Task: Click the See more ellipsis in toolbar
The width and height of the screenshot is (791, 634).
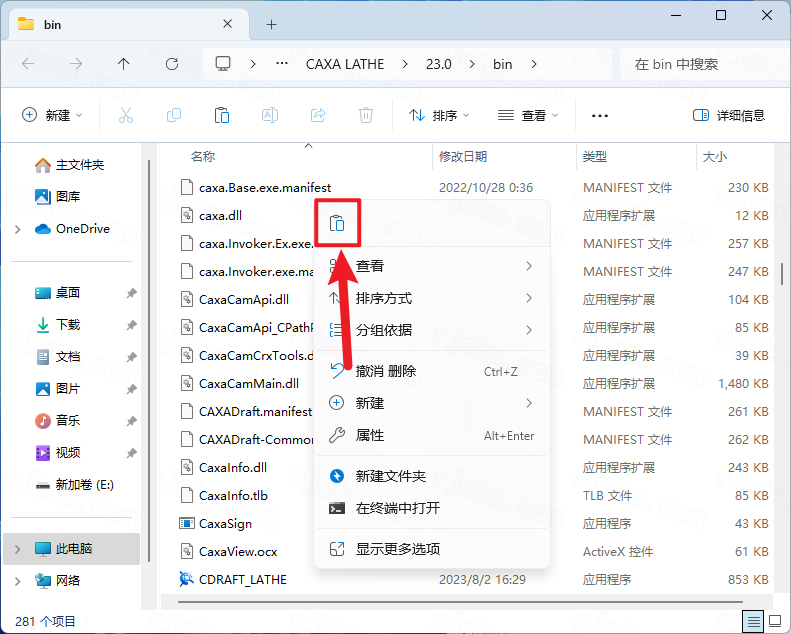Action: tap(600, 116)
